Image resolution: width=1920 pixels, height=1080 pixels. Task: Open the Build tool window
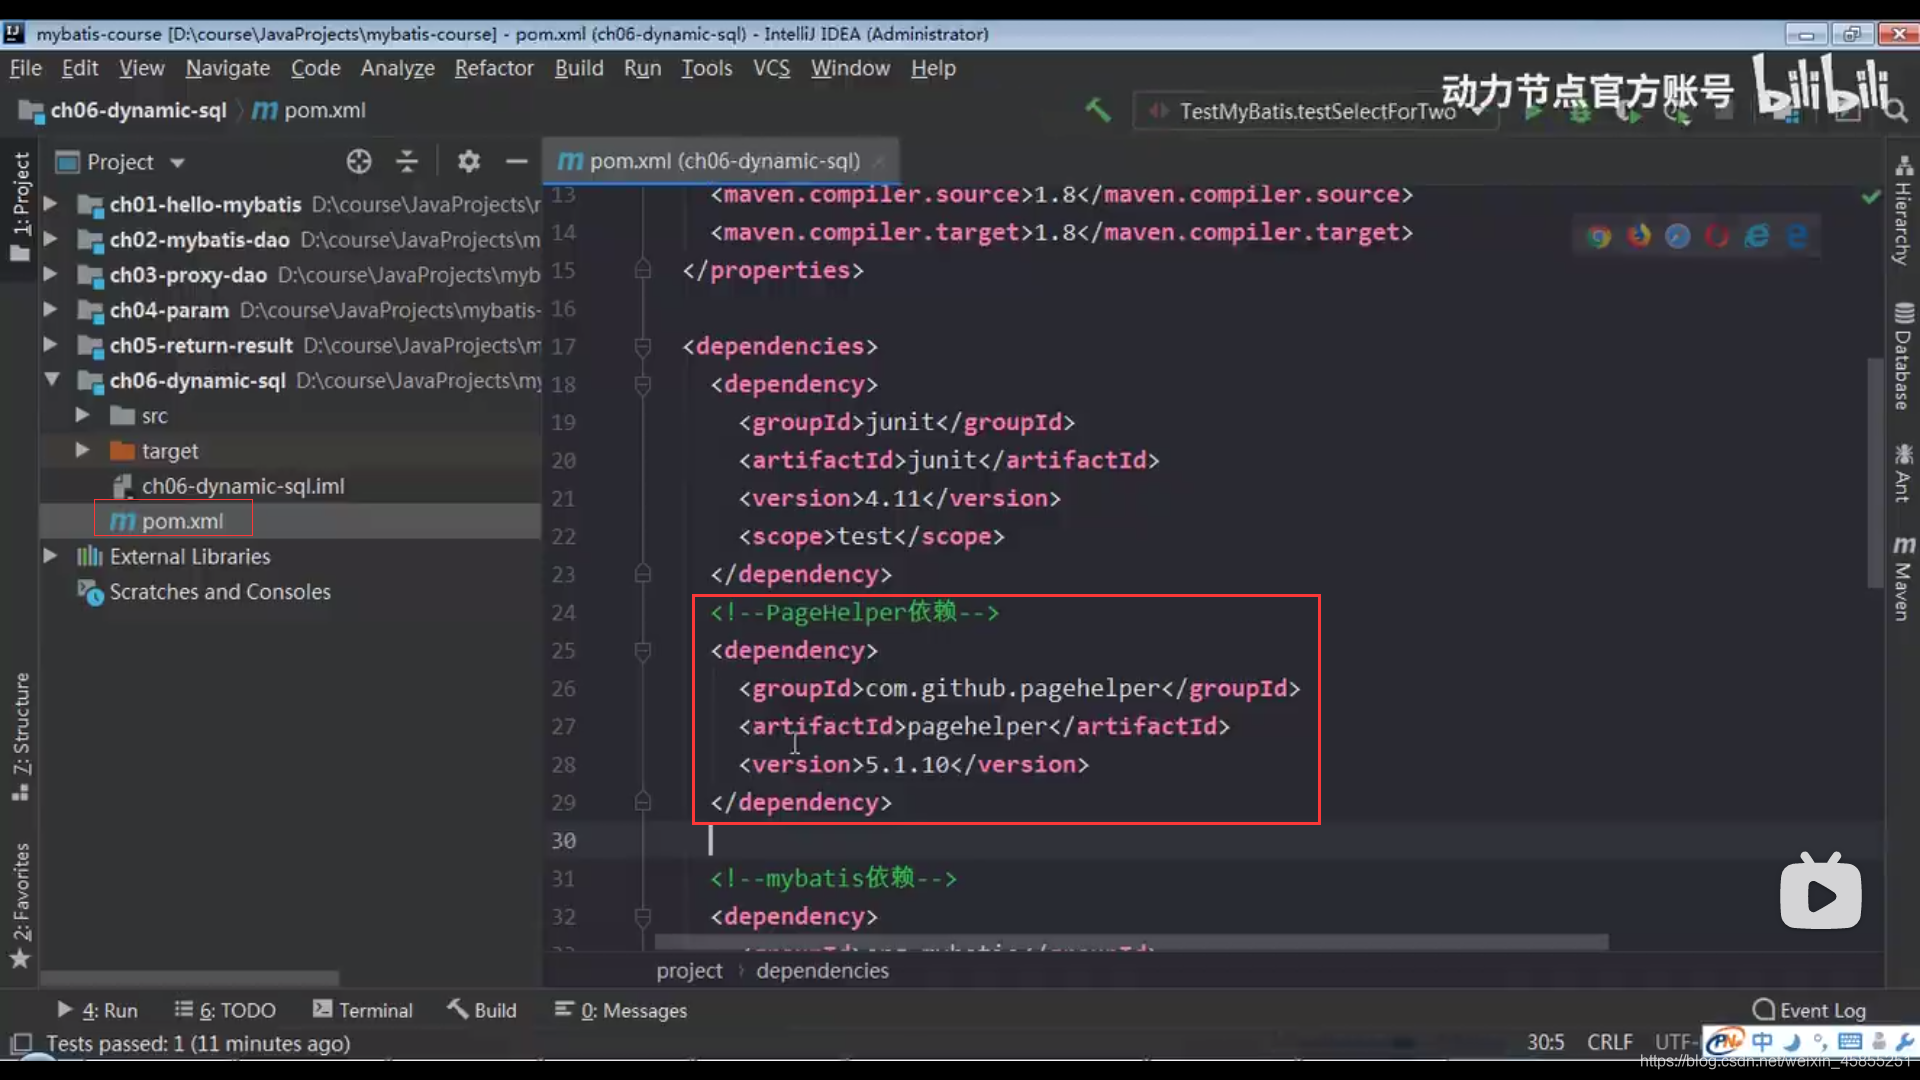[482, 1010]
